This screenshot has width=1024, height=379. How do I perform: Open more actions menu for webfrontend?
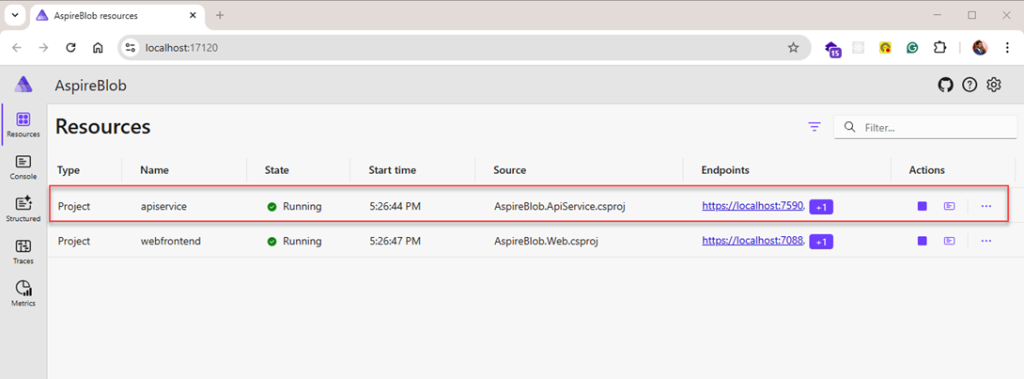[x=986, y=241]
